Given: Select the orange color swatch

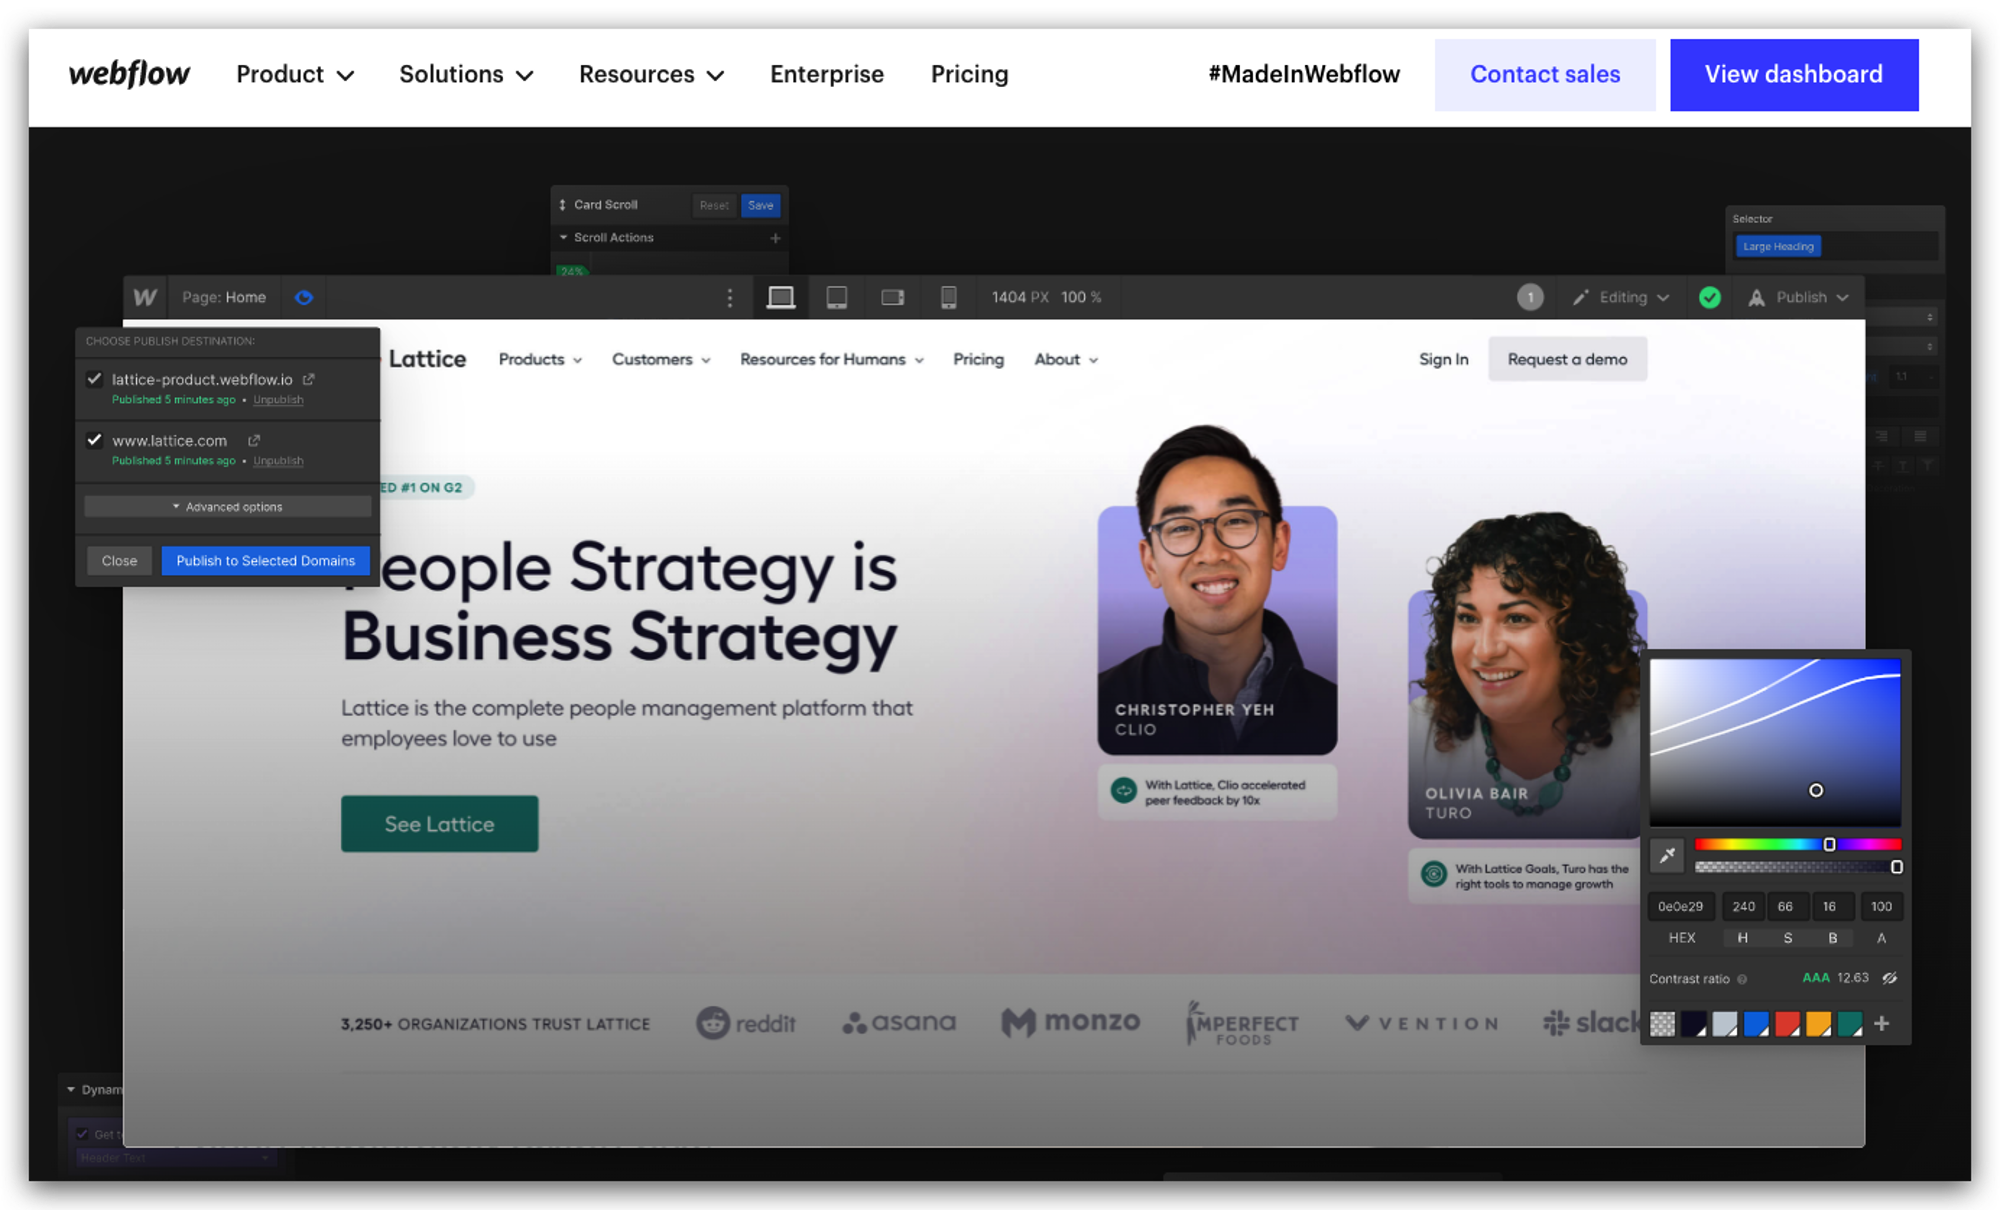Looking at the screenshot, I should [1818, 1024].
